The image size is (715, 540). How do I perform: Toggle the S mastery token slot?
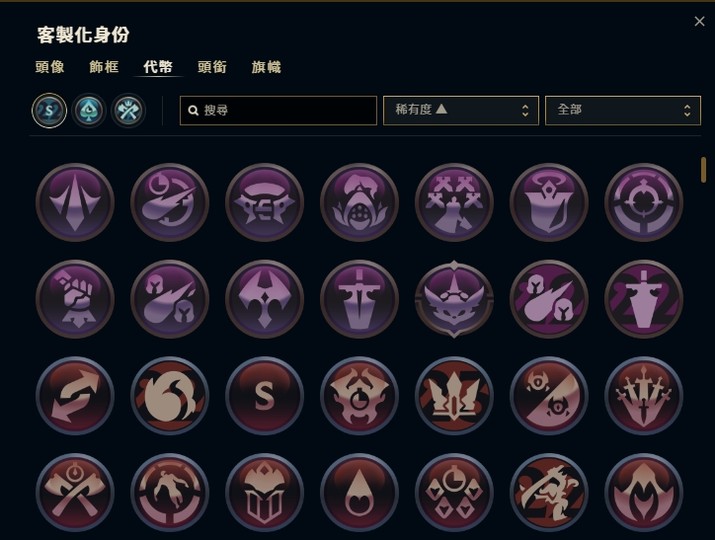[49, 110]
